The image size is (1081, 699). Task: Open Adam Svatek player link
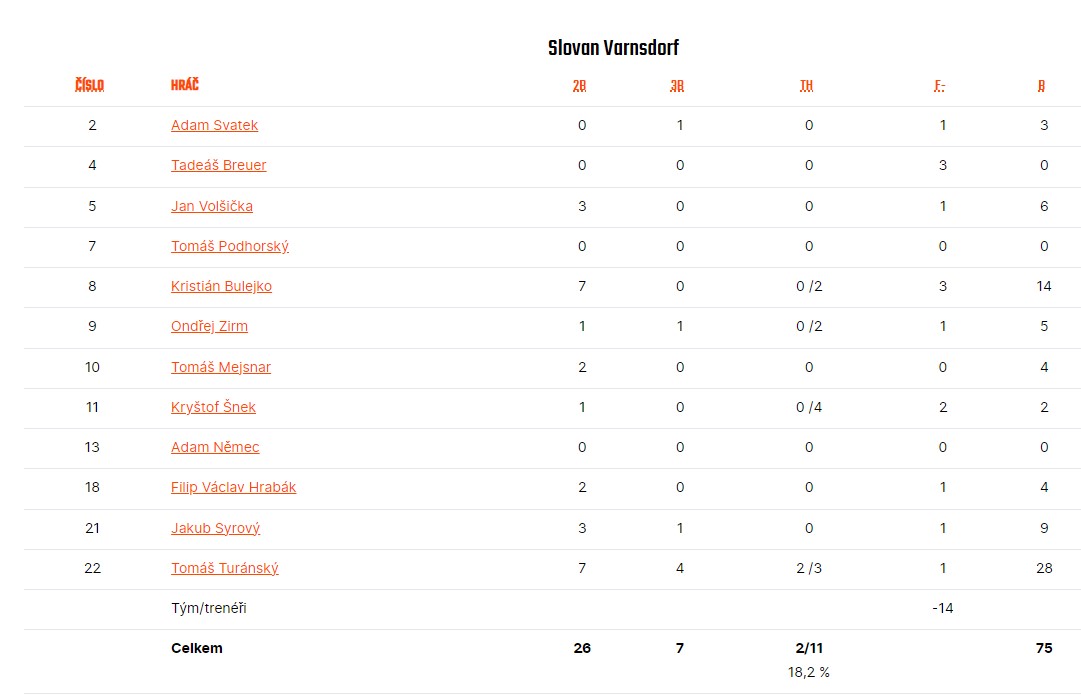[x=214, y=125]
